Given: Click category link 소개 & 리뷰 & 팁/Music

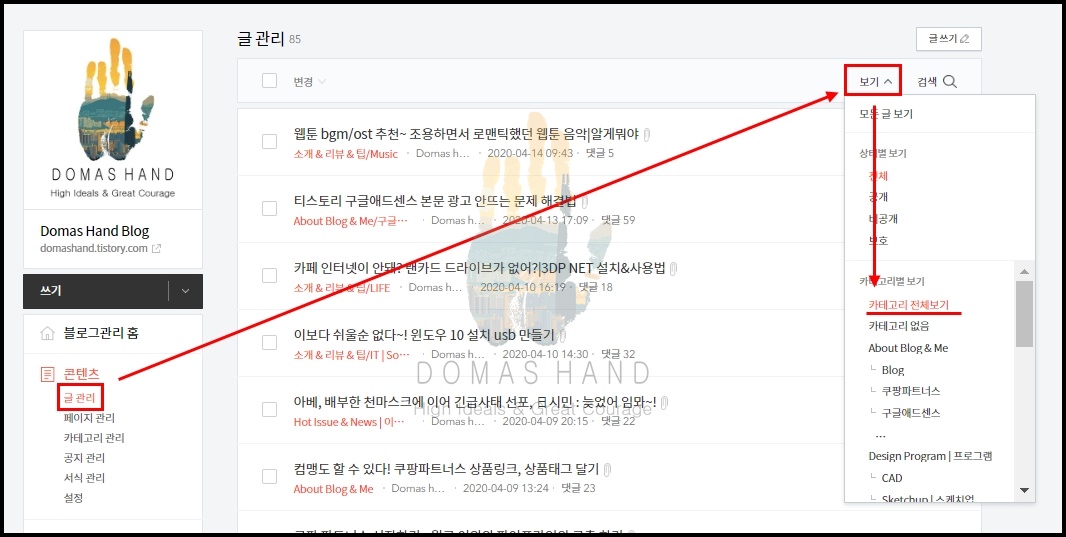Looking at the screenshot, I should point(346,154).
